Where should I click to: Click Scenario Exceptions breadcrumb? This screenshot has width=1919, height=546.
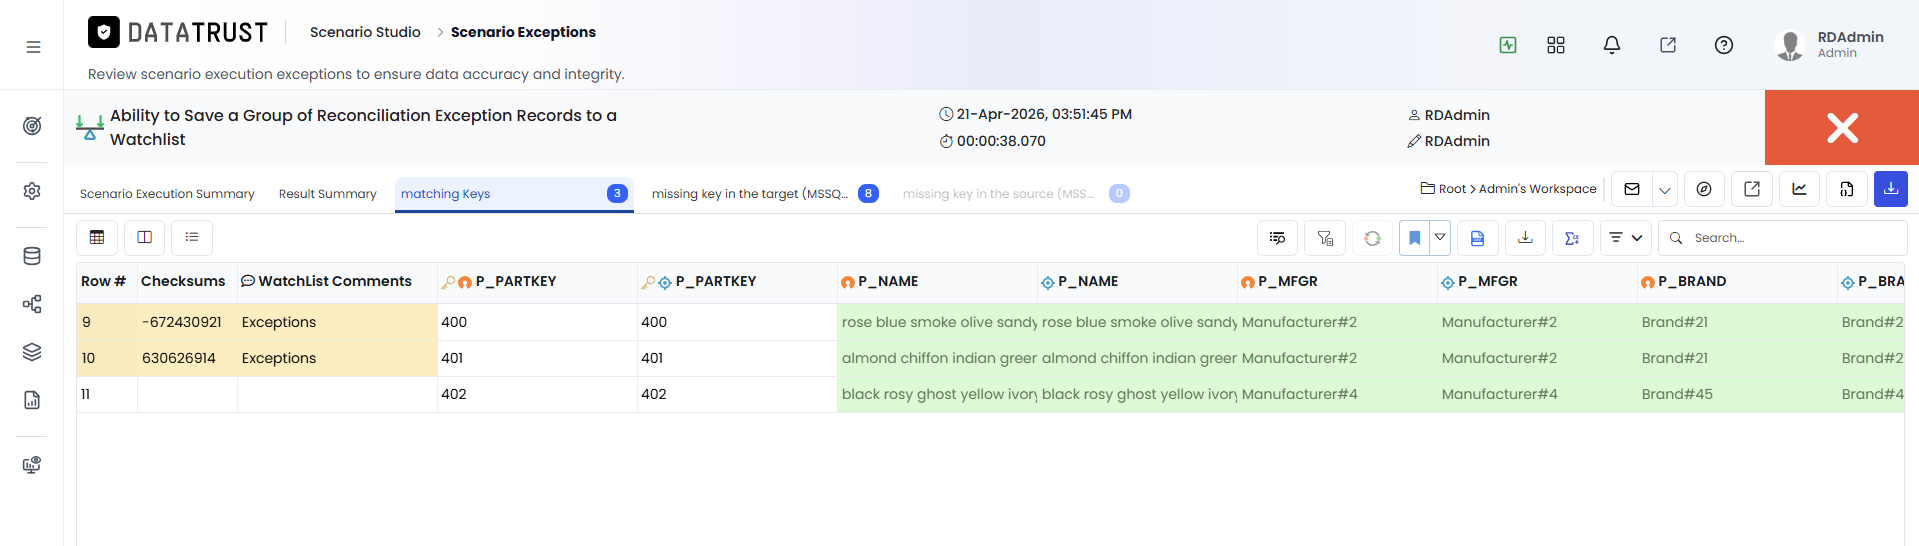click(523, 32)
